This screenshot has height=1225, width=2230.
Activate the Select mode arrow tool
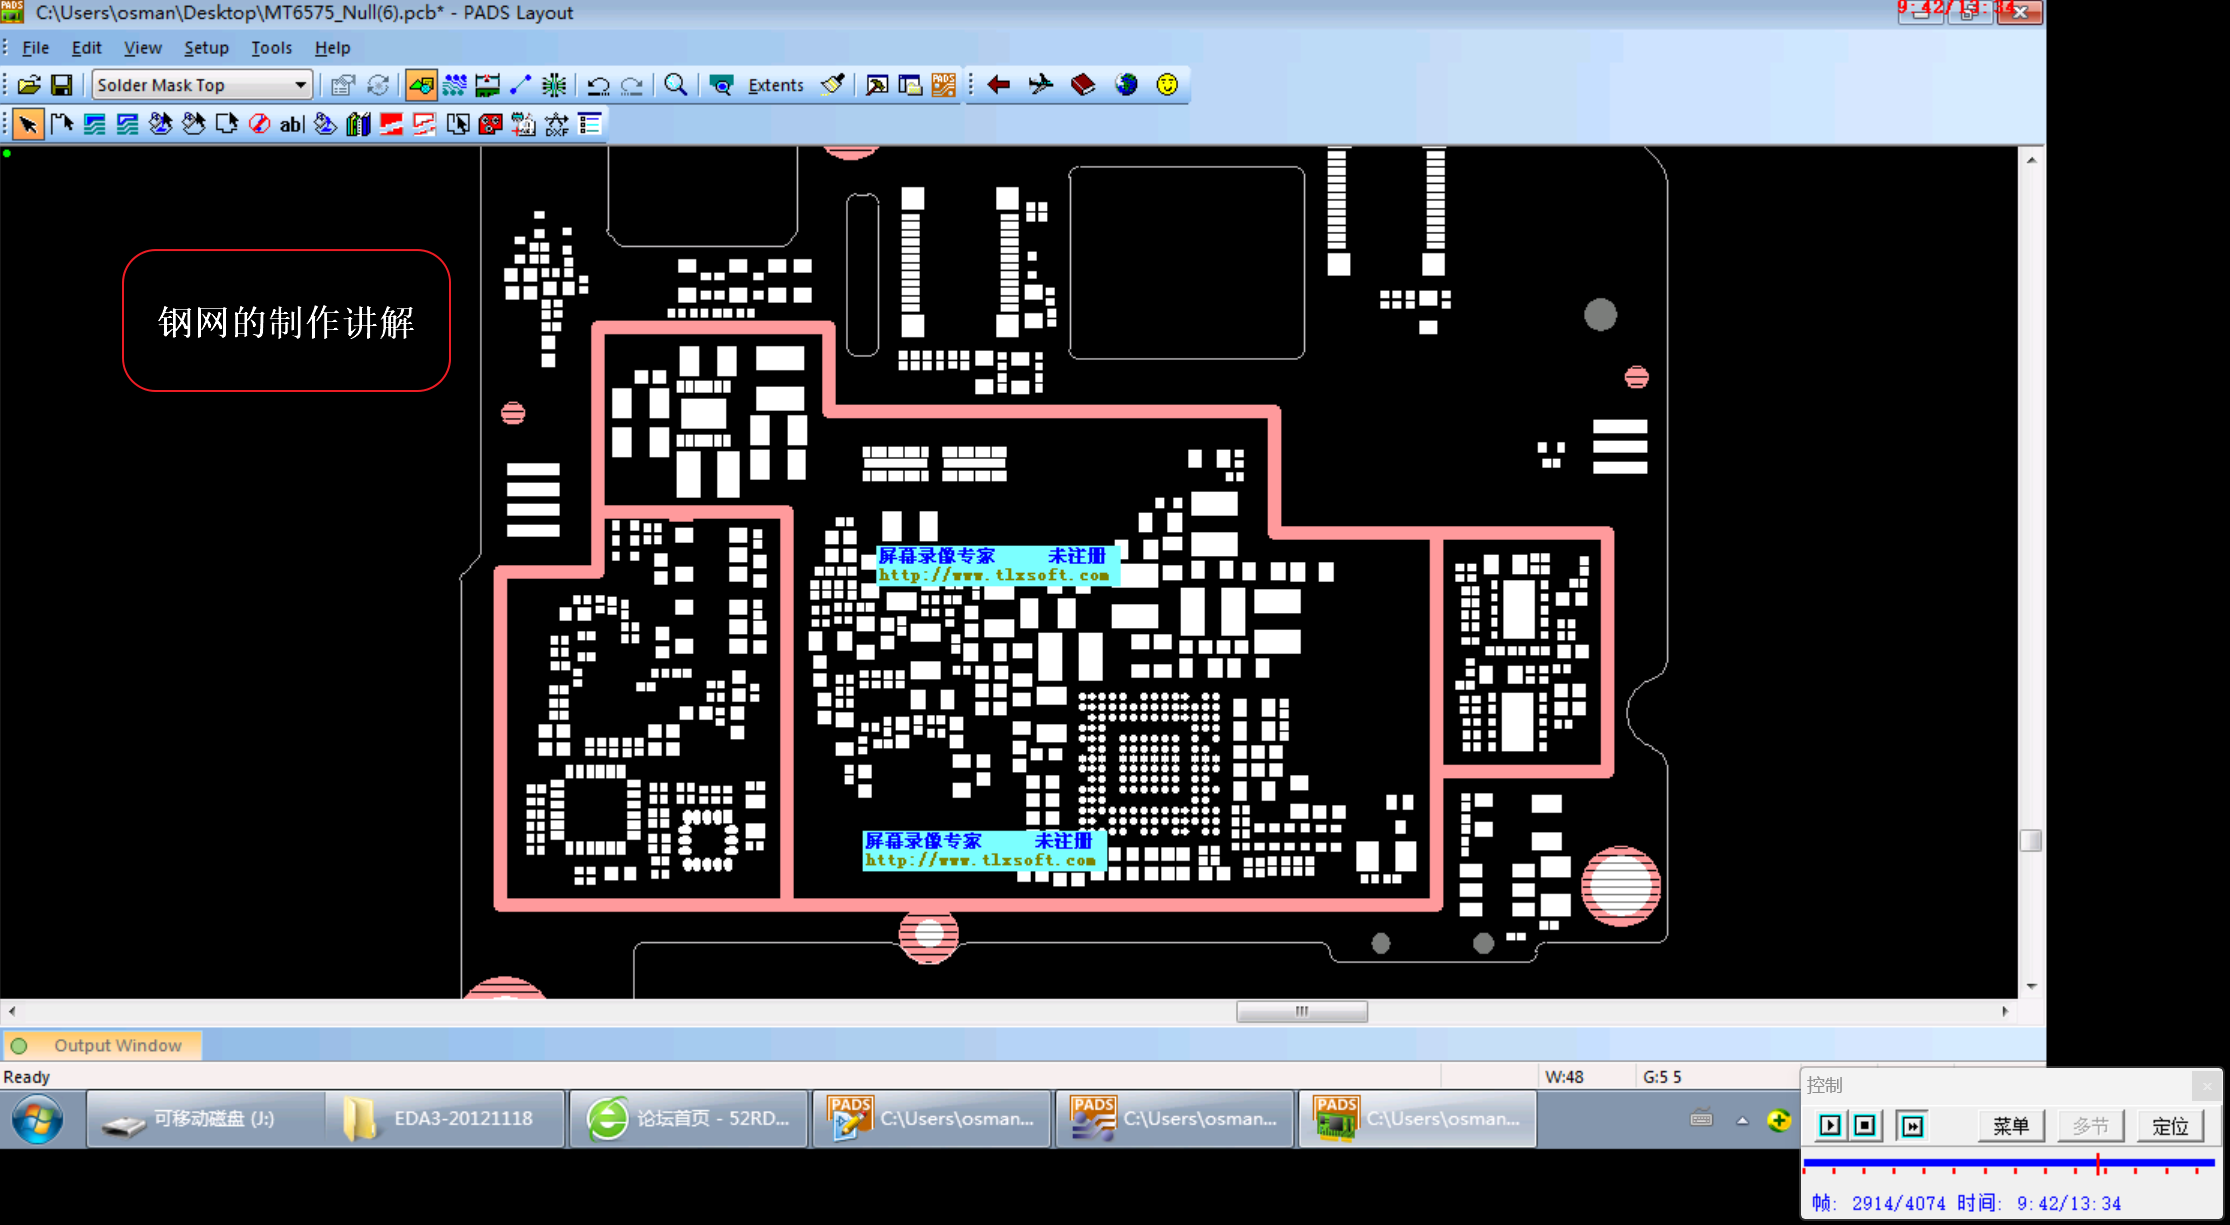(x=28, y=124)
